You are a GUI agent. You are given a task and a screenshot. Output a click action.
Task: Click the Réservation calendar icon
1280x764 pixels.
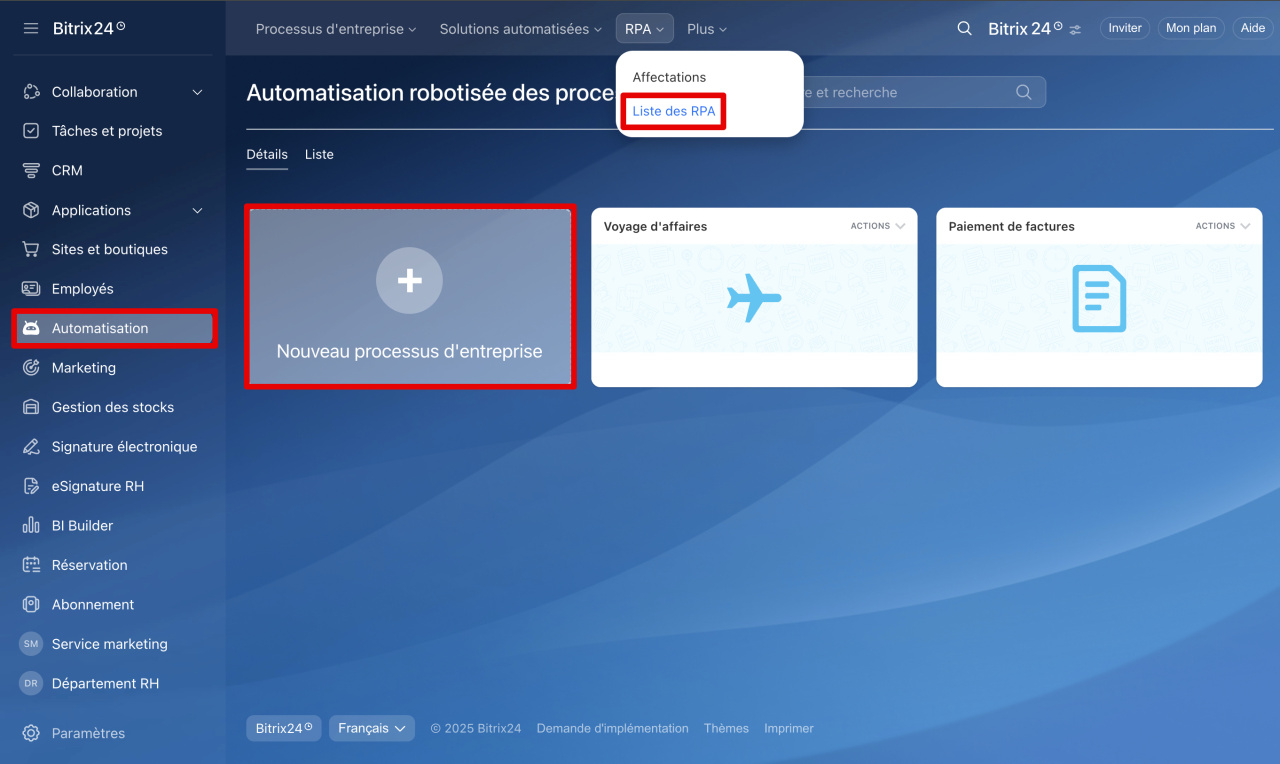tap(31, 565)
